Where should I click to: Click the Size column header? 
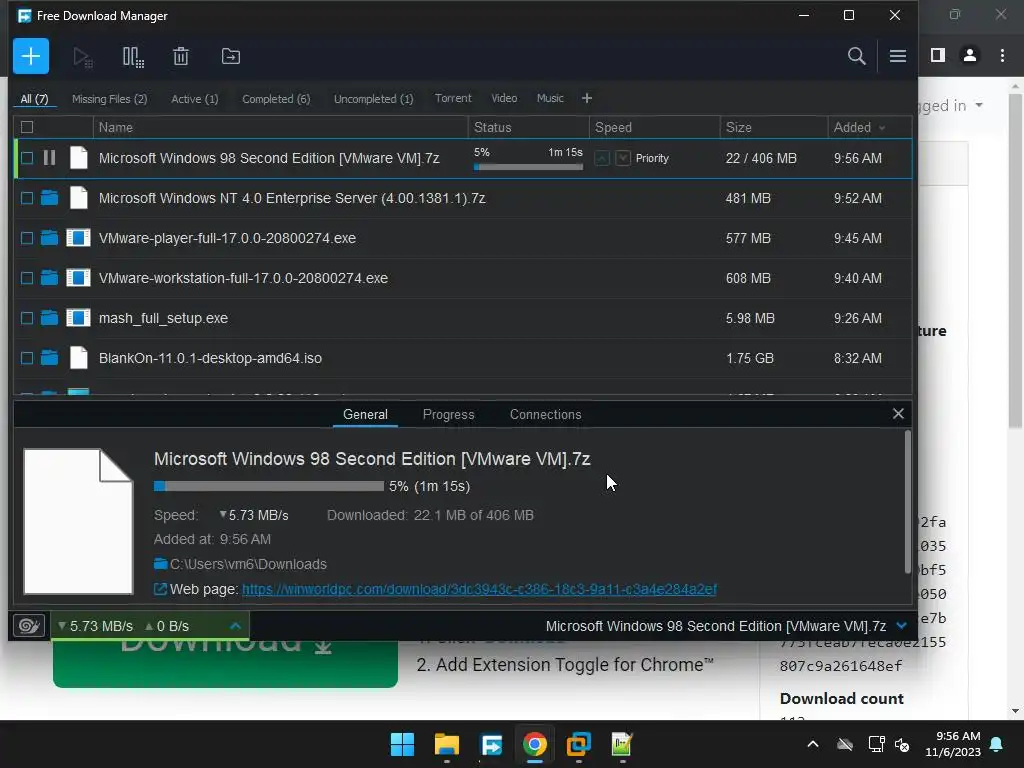[774, 127]
